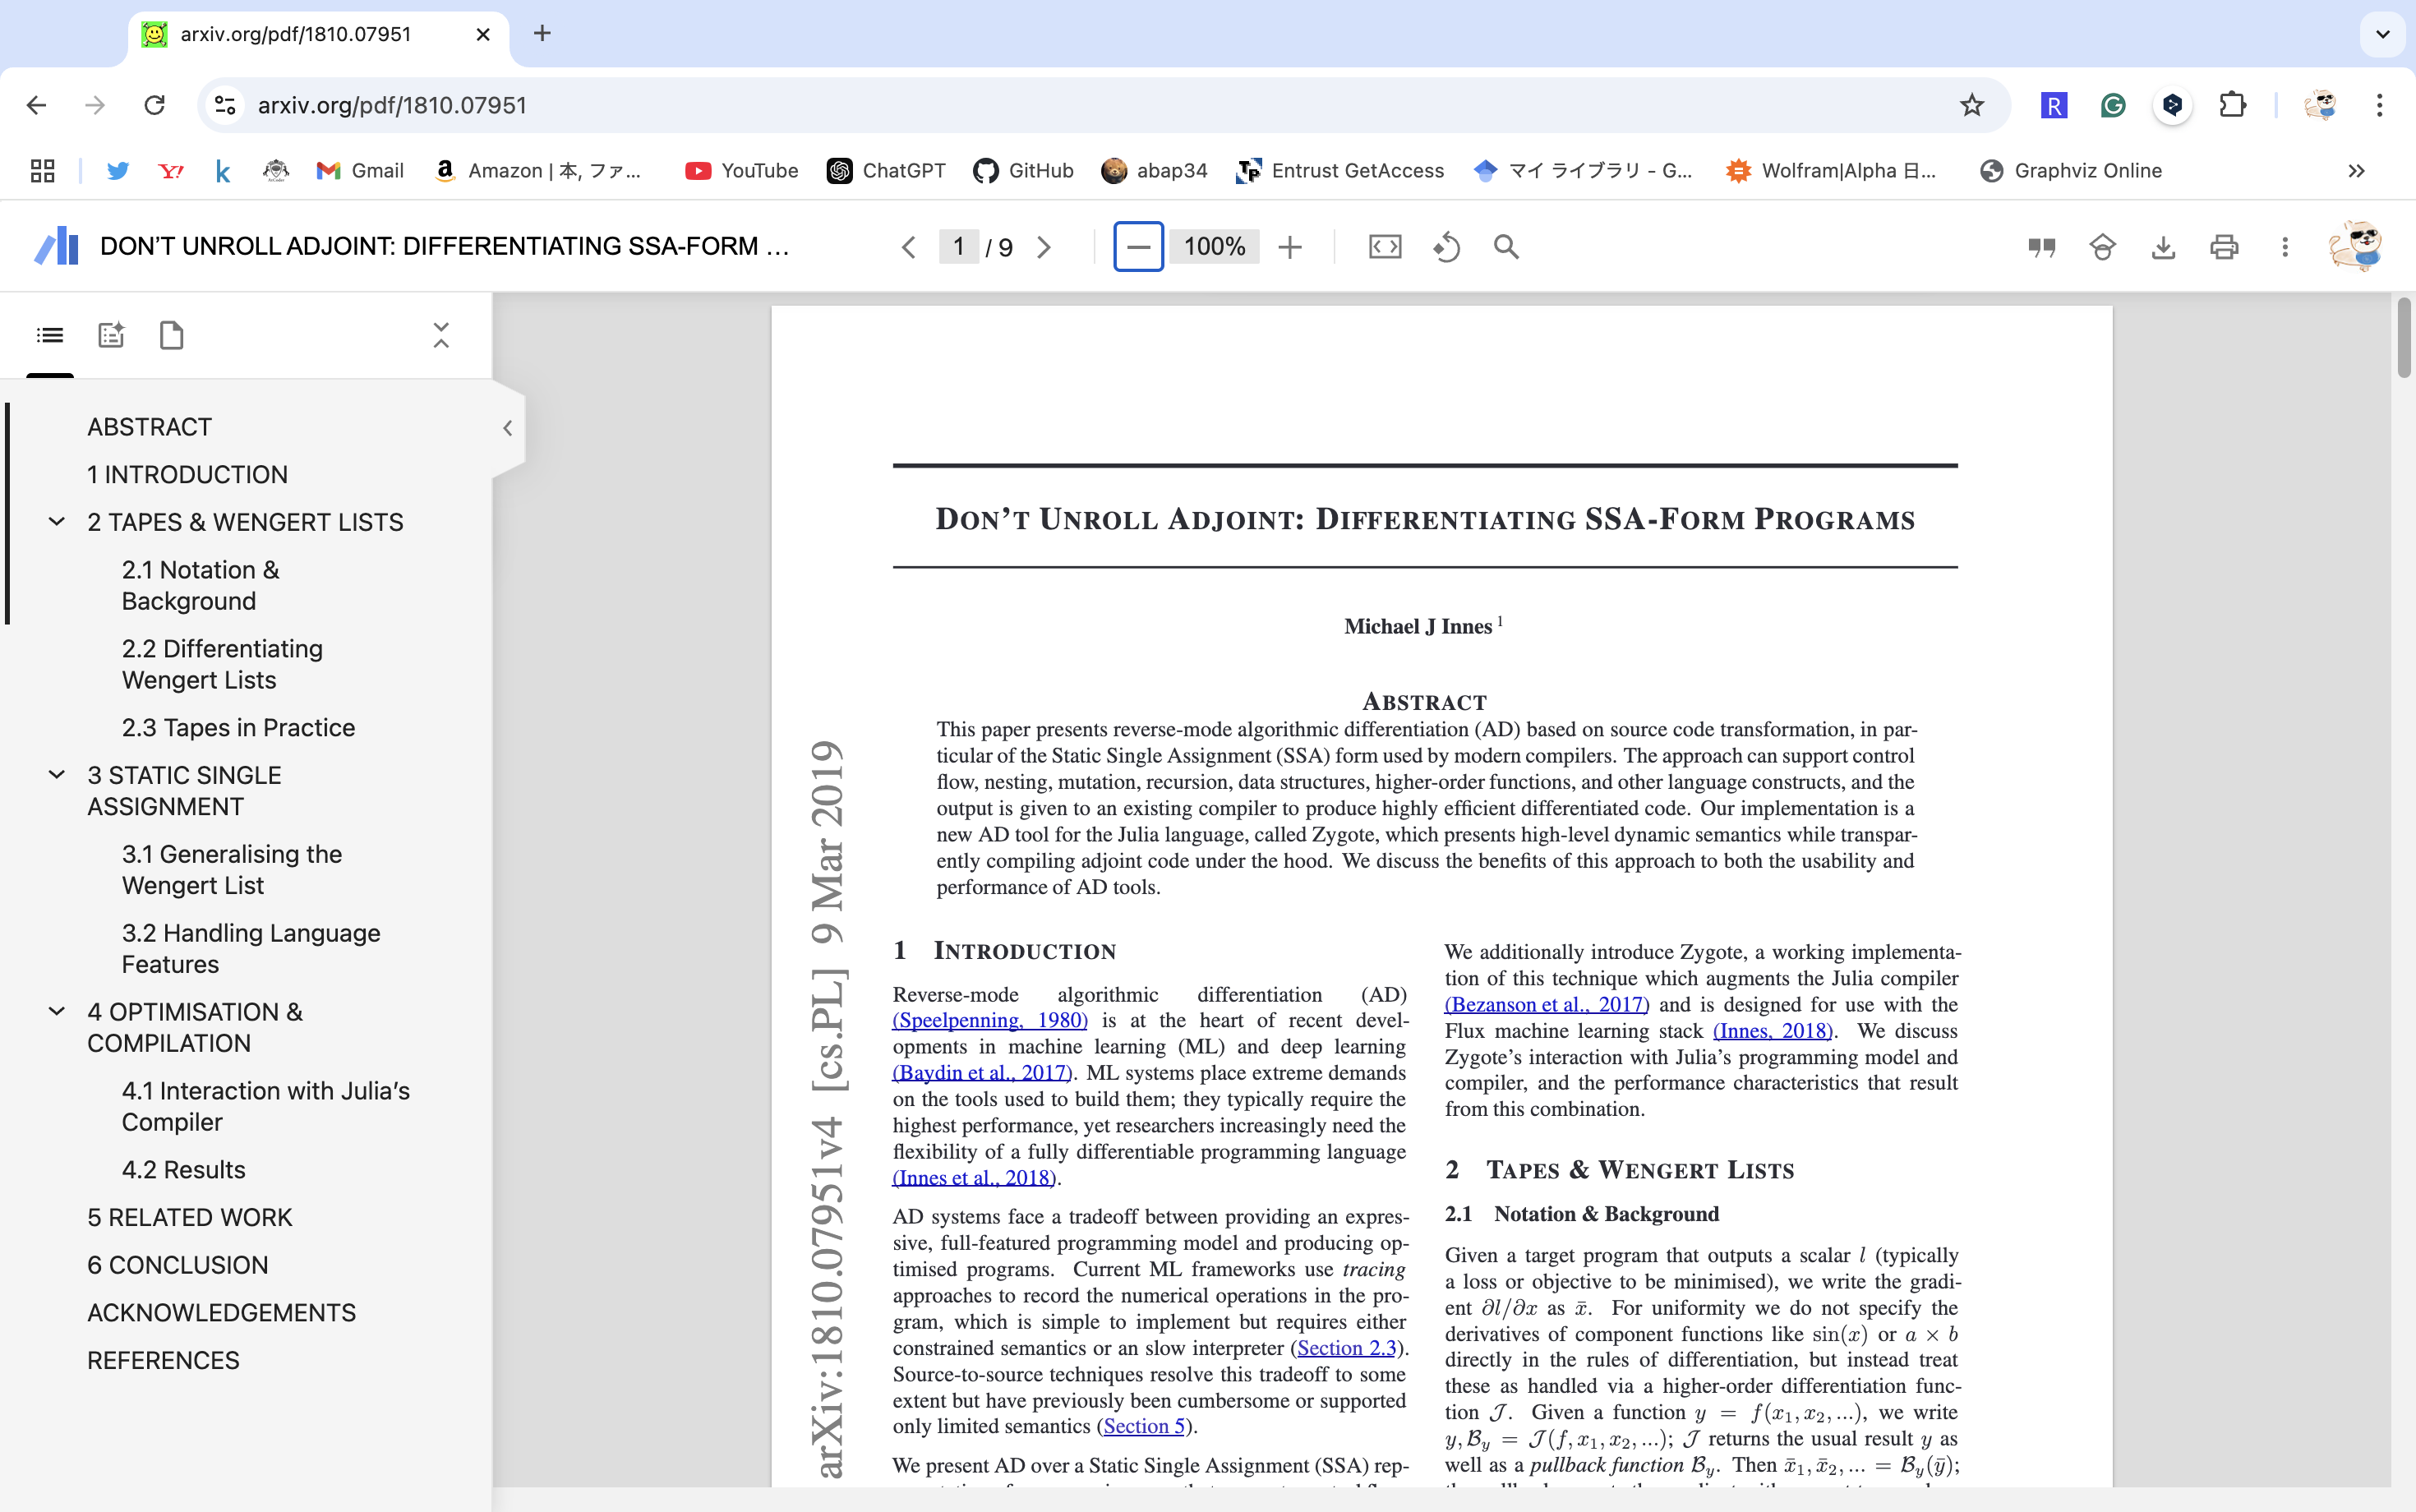Viewport: 2416px width, 1512px height.
Task: Search within the PDF document
Action: [1506, 247]
